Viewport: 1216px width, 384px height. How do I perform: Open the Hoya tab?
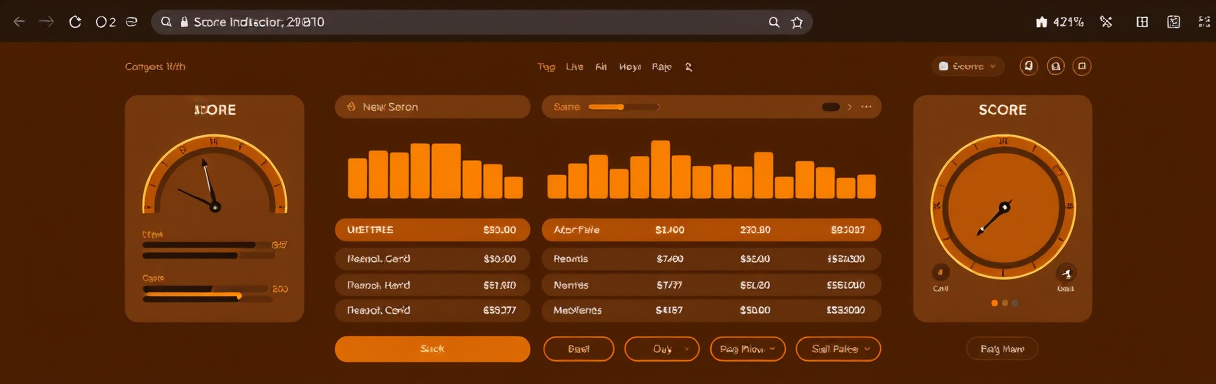click(x=630, y=67)
